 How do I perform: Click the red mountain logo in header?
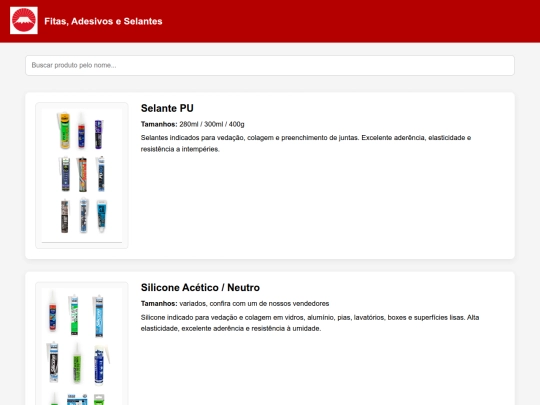24,21
